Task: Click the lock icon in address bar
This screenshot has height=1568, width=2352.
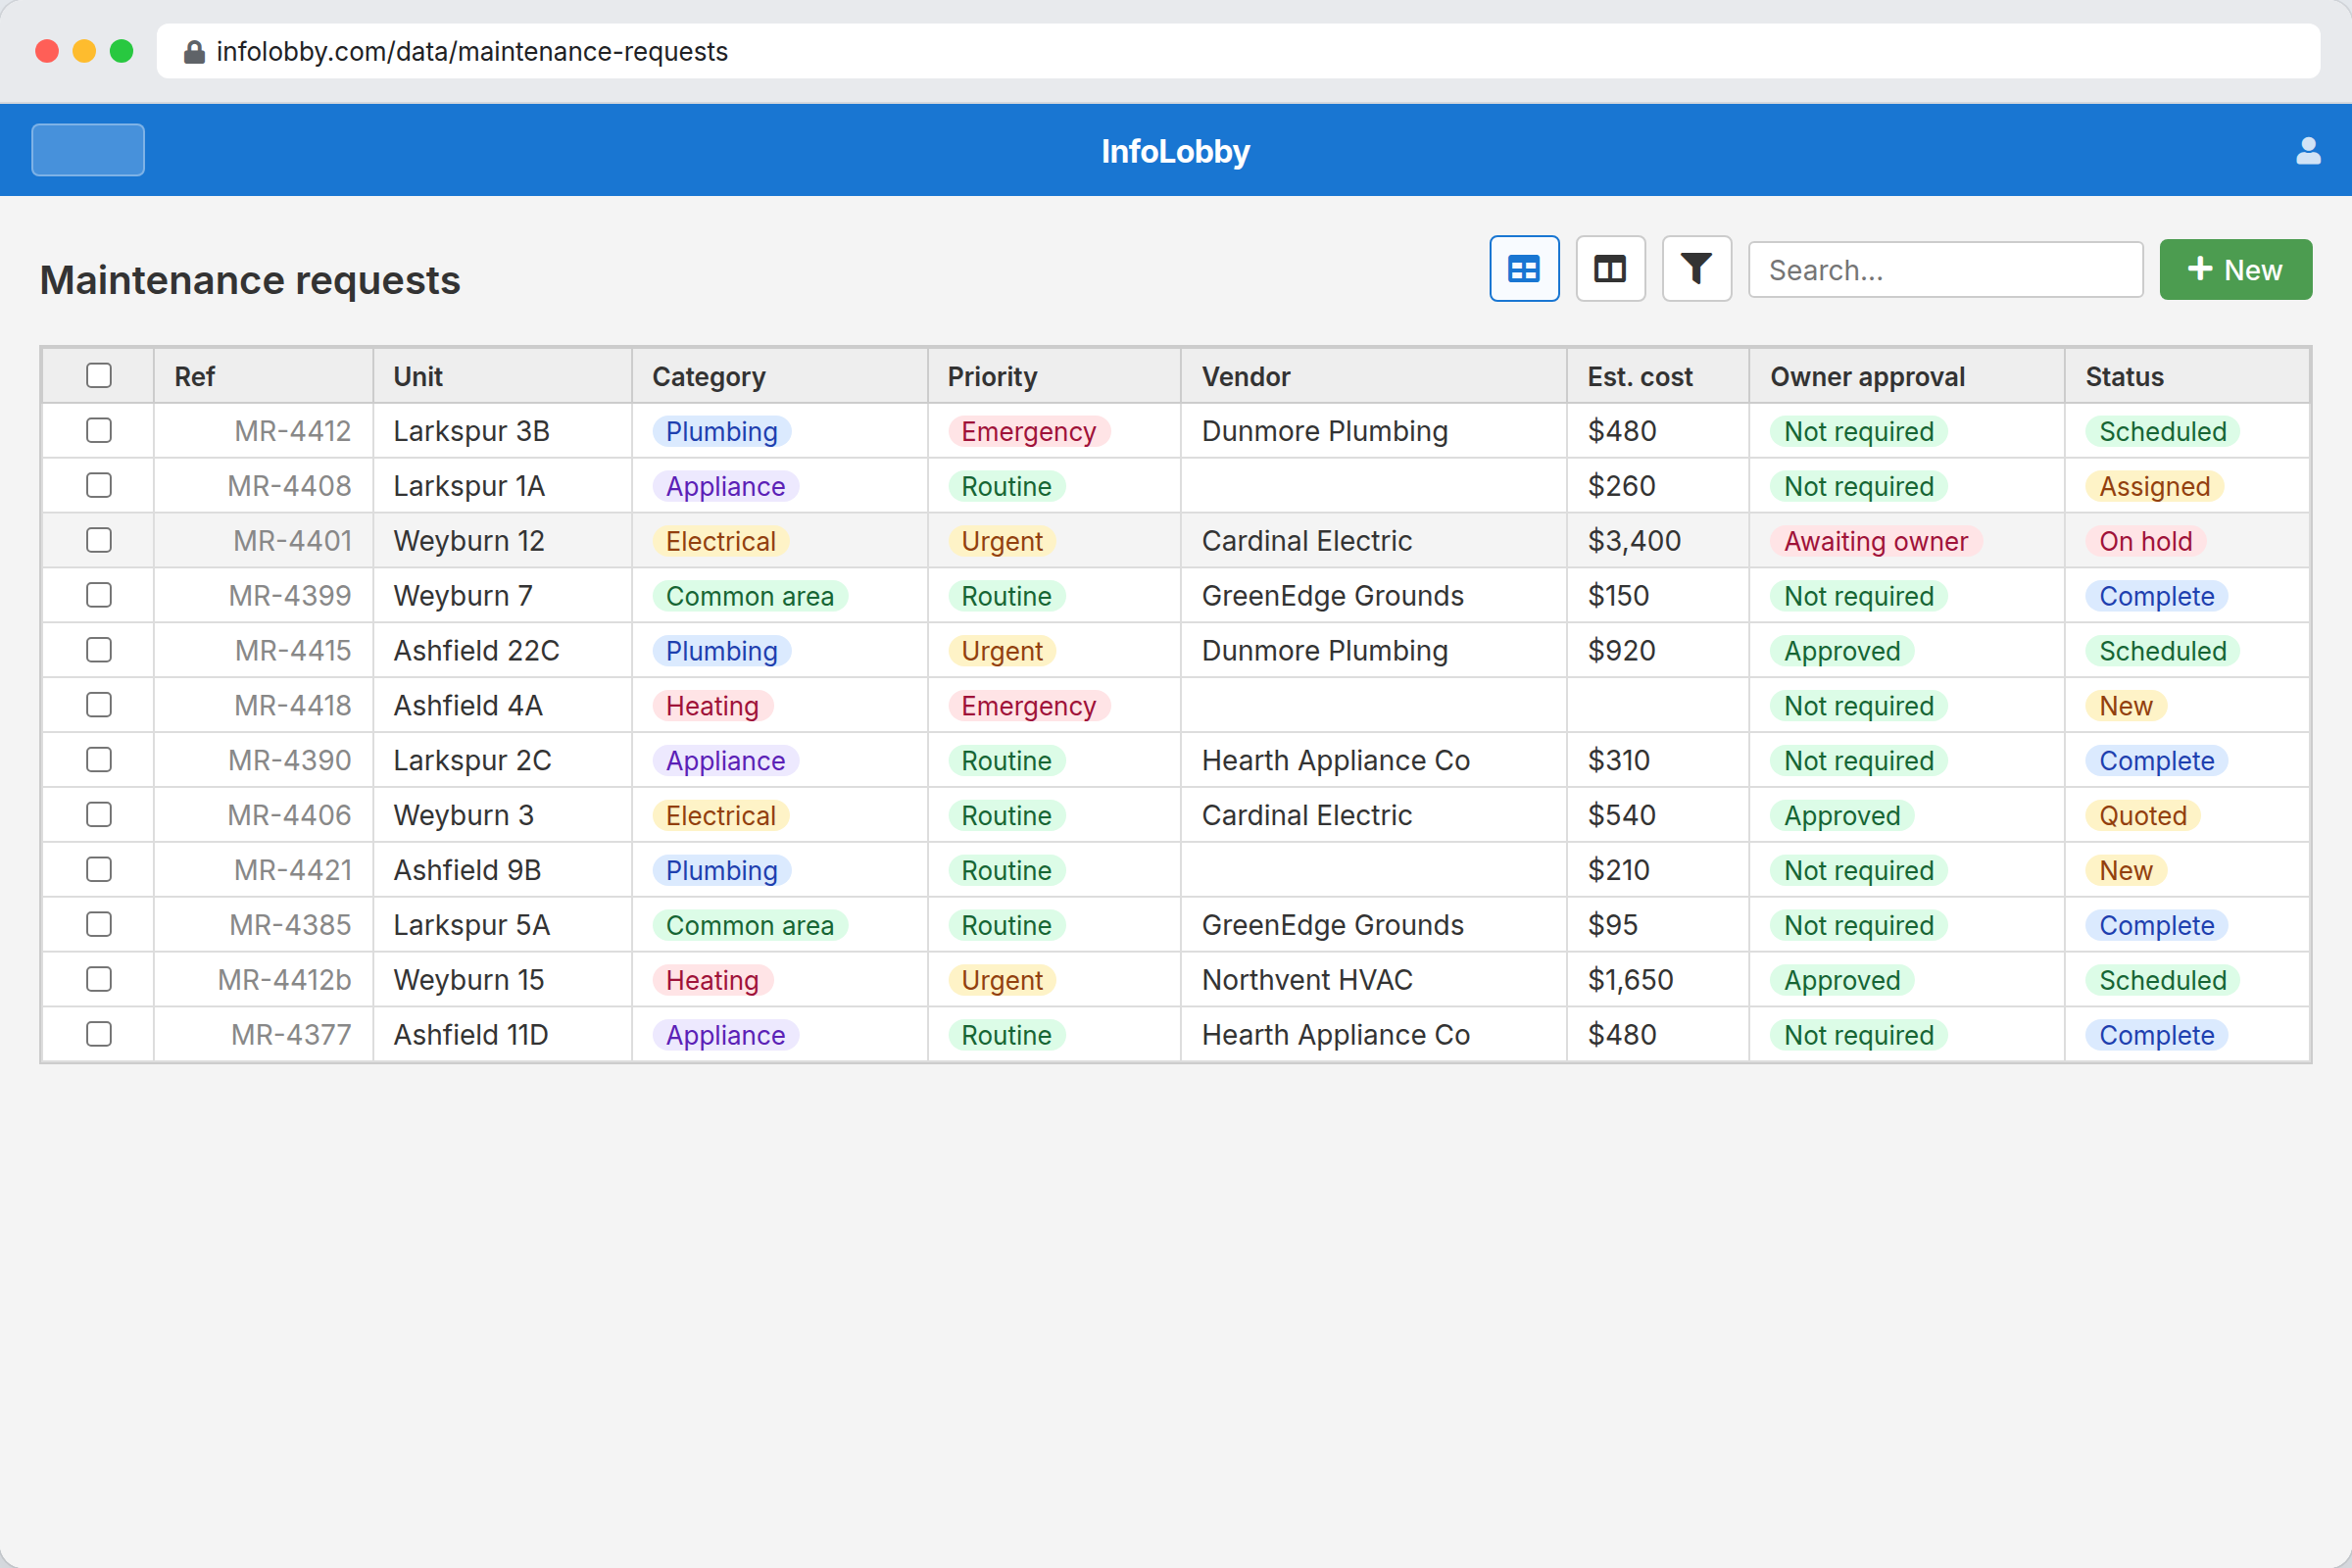Action: click(x=194, y=52)
